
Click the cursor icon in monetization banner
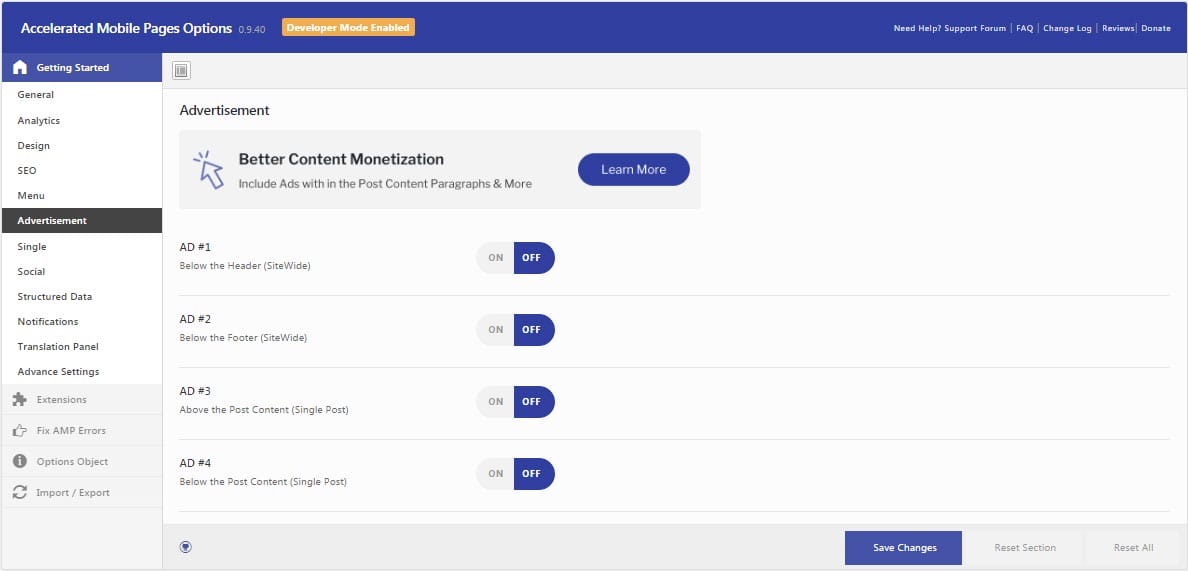point(208,170)
